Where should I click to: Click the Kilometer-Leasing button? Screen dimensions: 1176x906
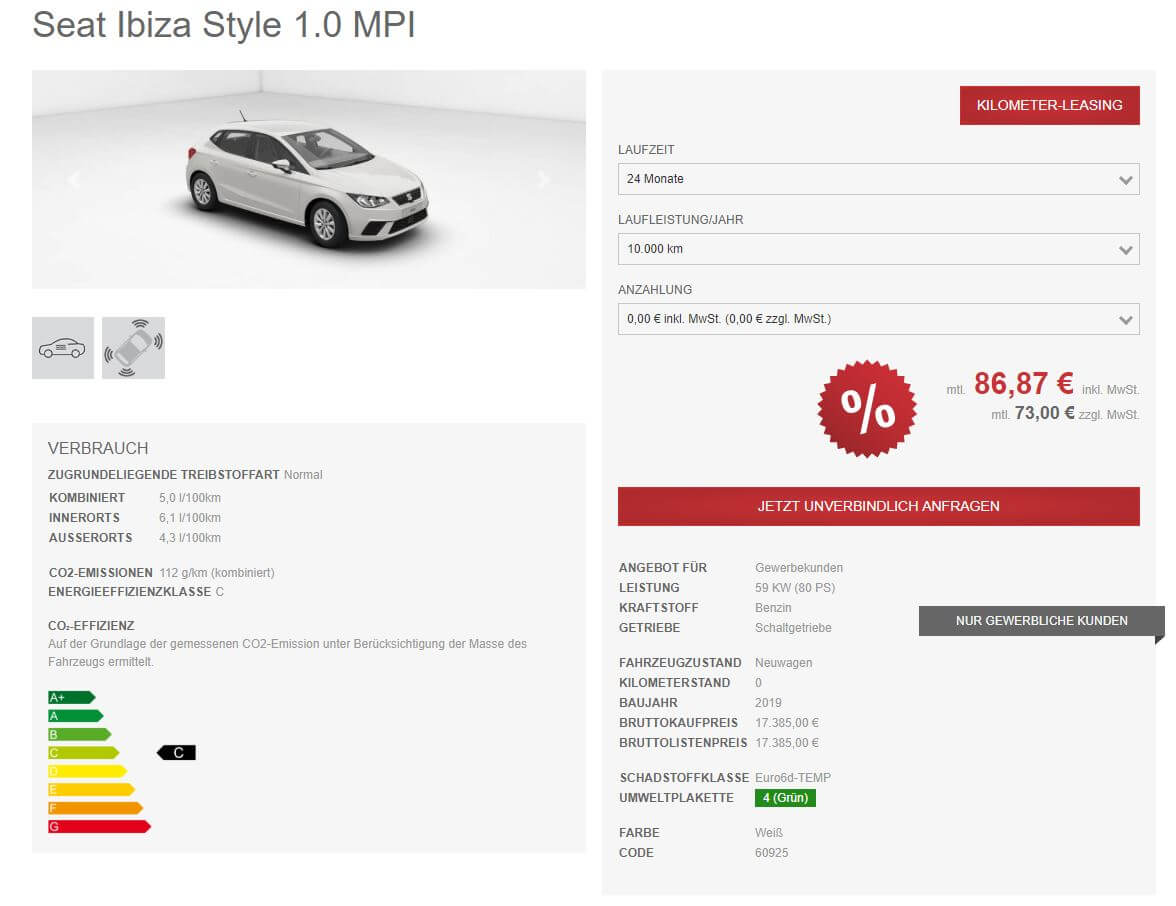[x=1049, y=105]
